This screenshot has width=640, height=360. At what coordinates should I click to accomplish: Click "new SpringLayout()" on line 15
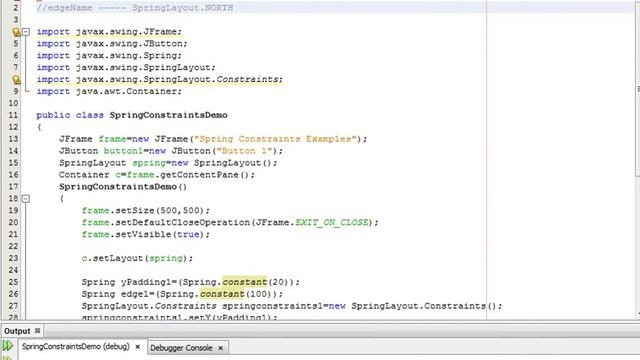[221, 163]
